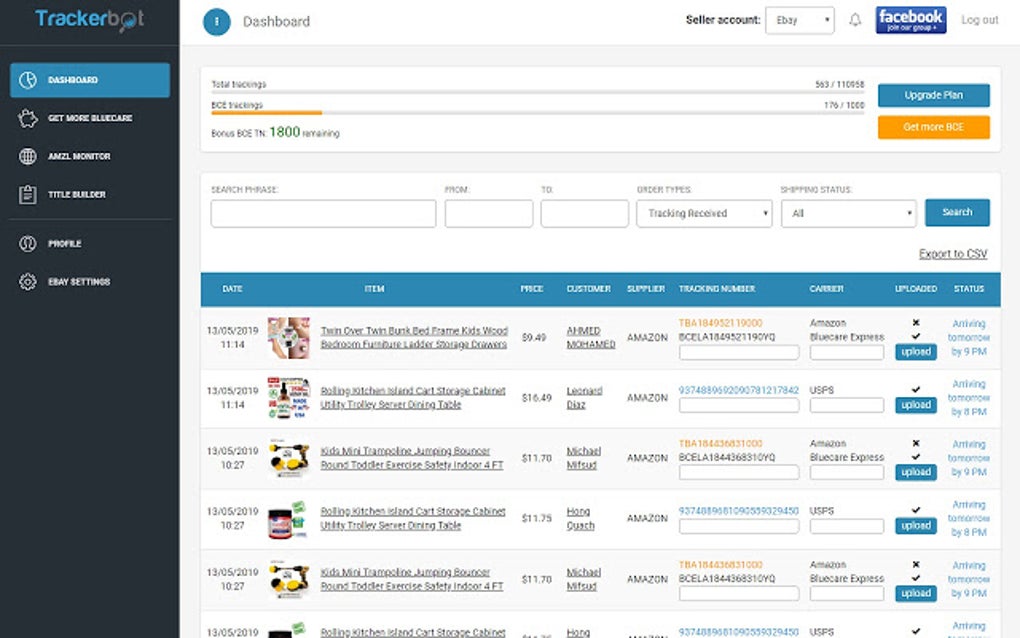Viewport: 1020px width, 638px height.
Task: Click carrier input field in Leonard Diaz row
Action: [846, 405]
